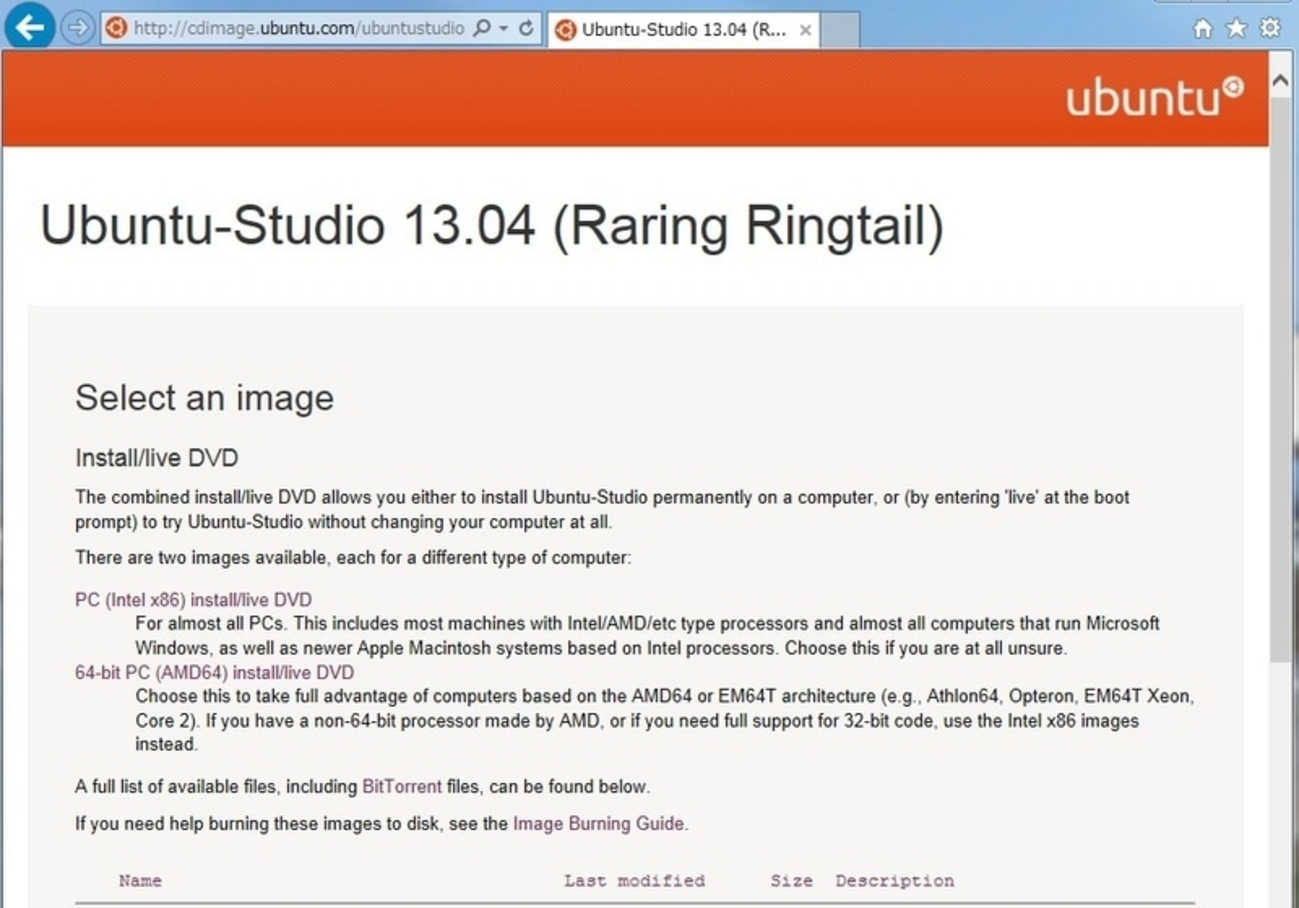1299x908 pixels.
Task: Follow the BitTorrent link
Action: [x=402, y=787]
